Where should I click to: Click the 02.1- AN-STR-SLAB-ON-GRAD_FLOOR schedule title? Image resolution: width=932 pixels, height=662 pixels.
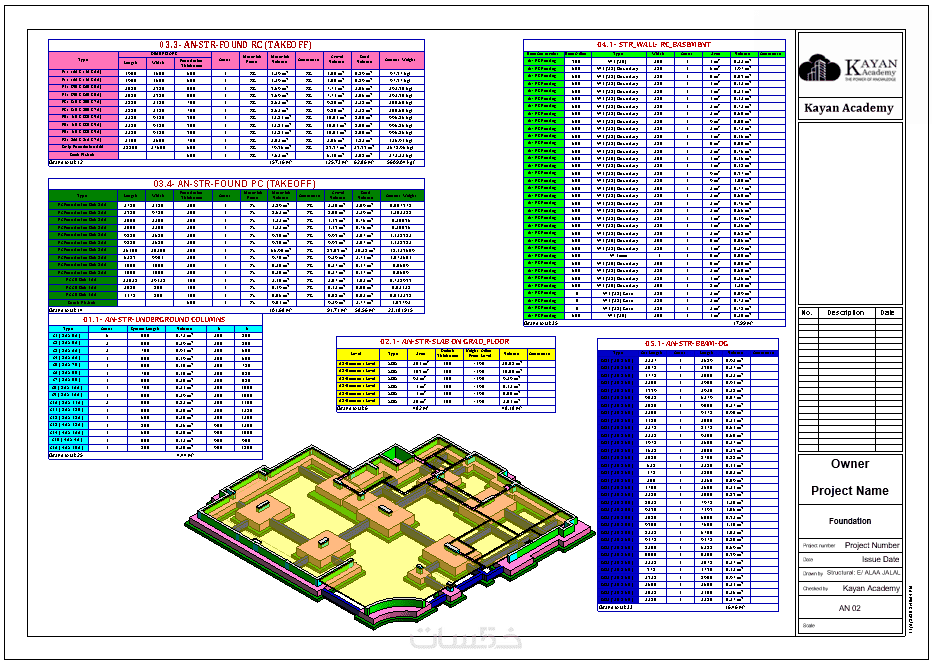pos(445,342)
